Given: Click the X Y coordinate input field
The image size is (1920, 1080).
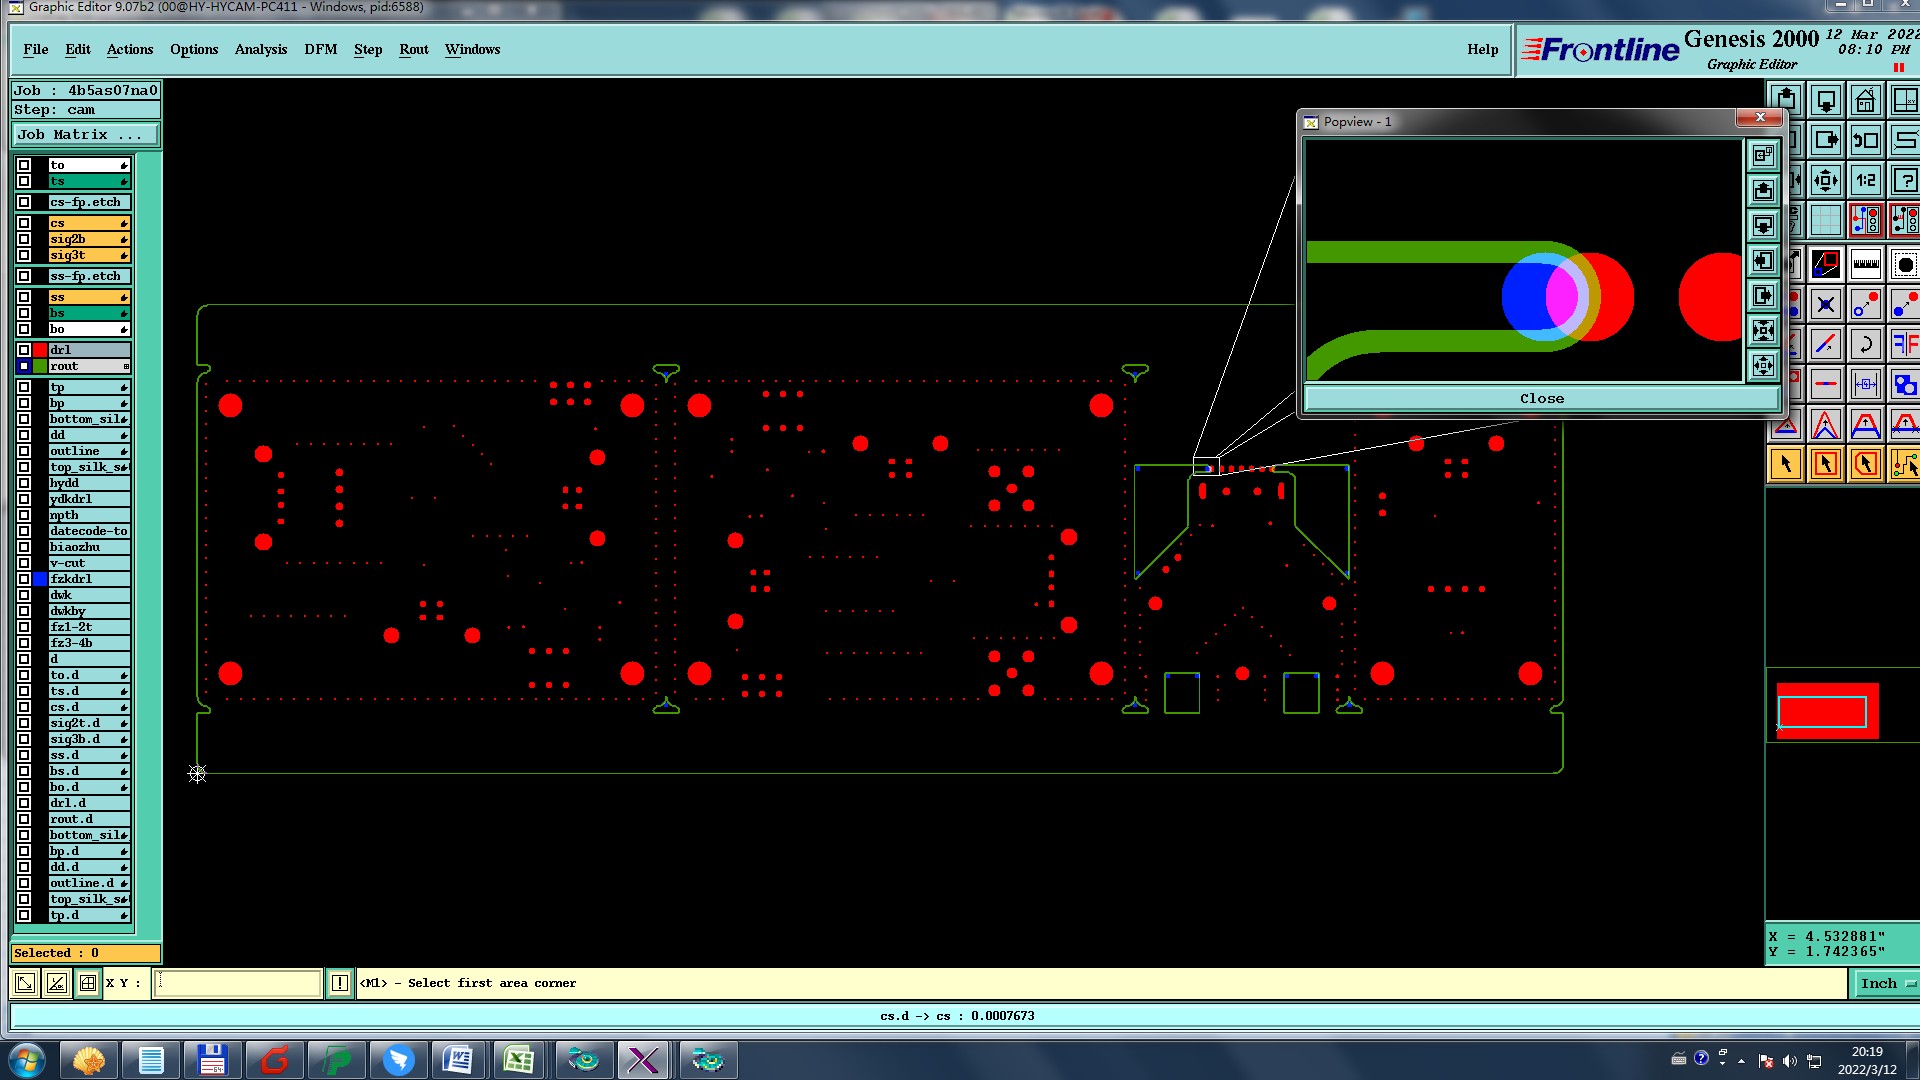Looking at the screenshot, I should (x=238, y=984).
